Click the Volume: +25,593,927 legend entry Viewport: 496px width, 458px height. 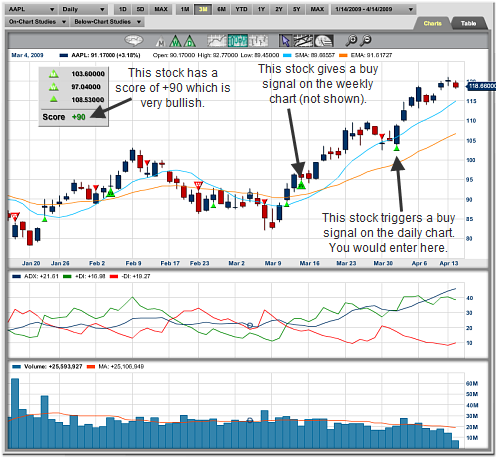(47, 367)
